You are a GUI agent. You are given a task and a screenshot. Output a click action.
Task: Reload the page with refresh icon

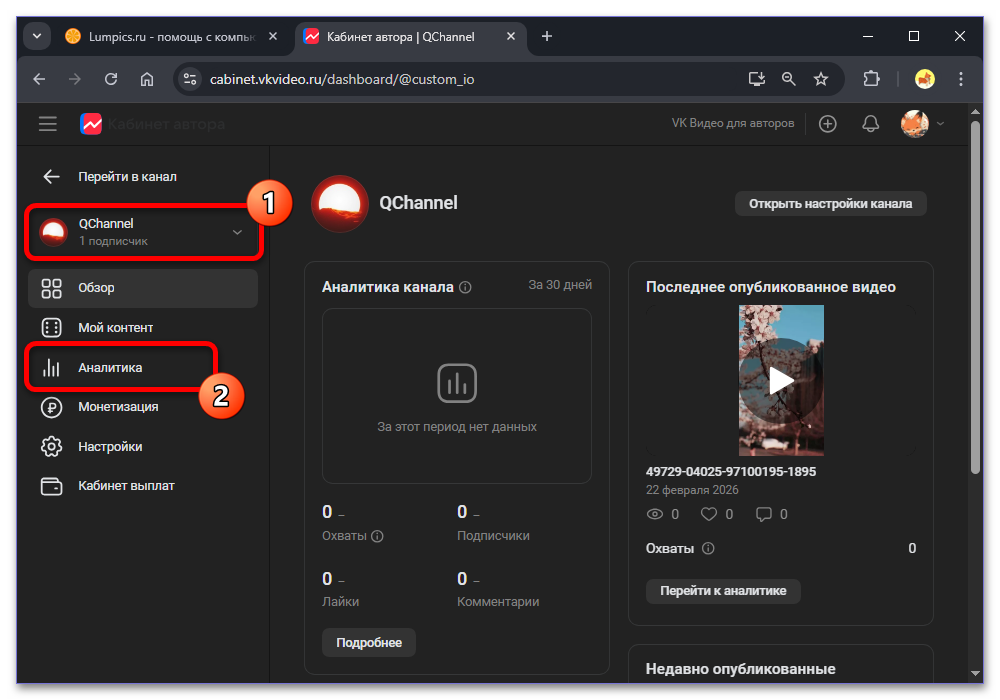tap(111, 79)
